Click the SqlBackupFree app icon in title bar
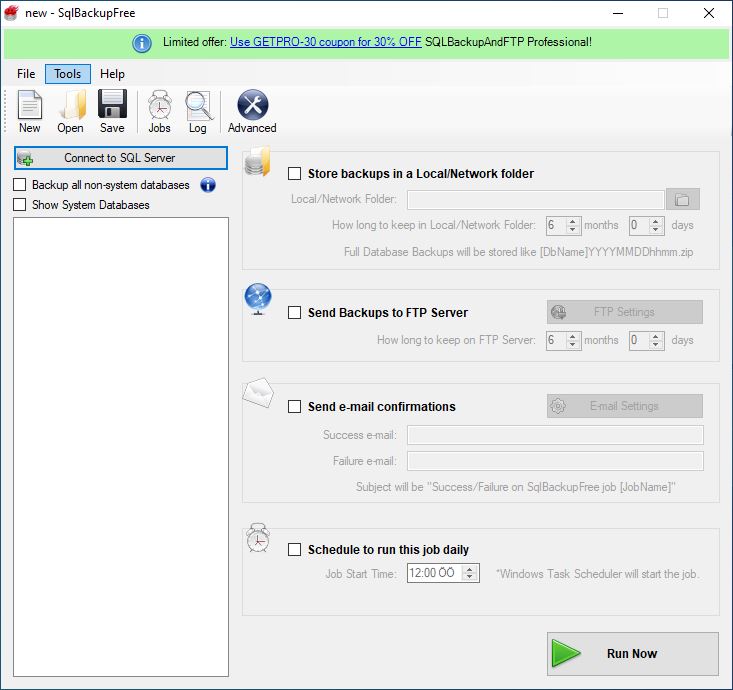The width and height of the screenshot is (733, 690). tap(11, 13)
